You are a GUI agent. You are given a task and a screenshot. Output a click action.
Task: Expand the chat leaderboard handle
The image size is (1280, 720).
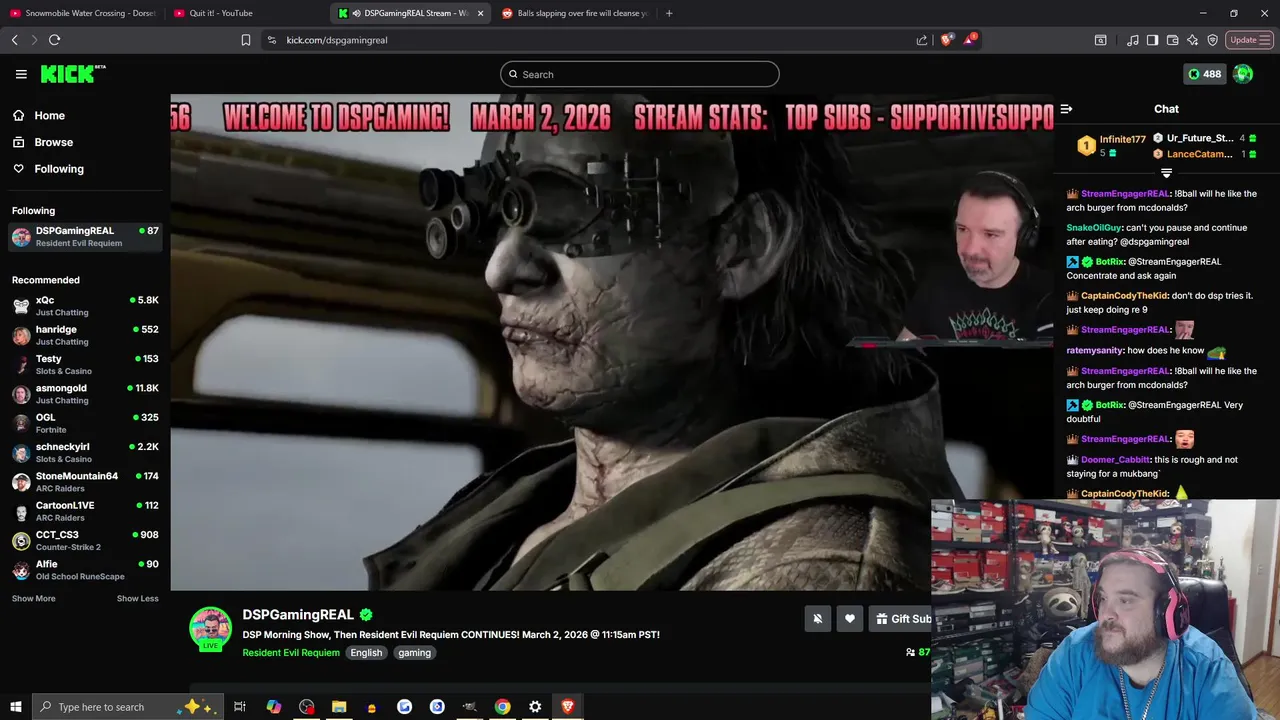point(1166,173)
